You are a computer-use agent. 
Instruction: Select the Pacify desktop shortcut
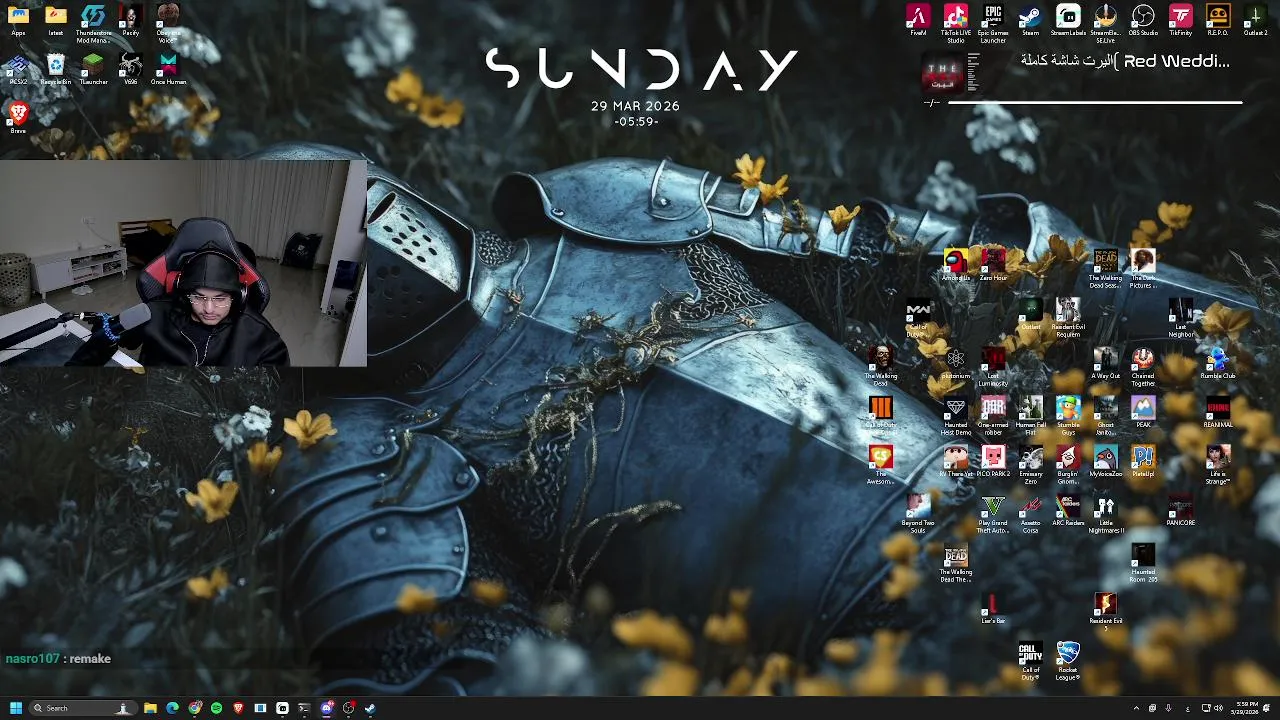click(x=130, y=20)
